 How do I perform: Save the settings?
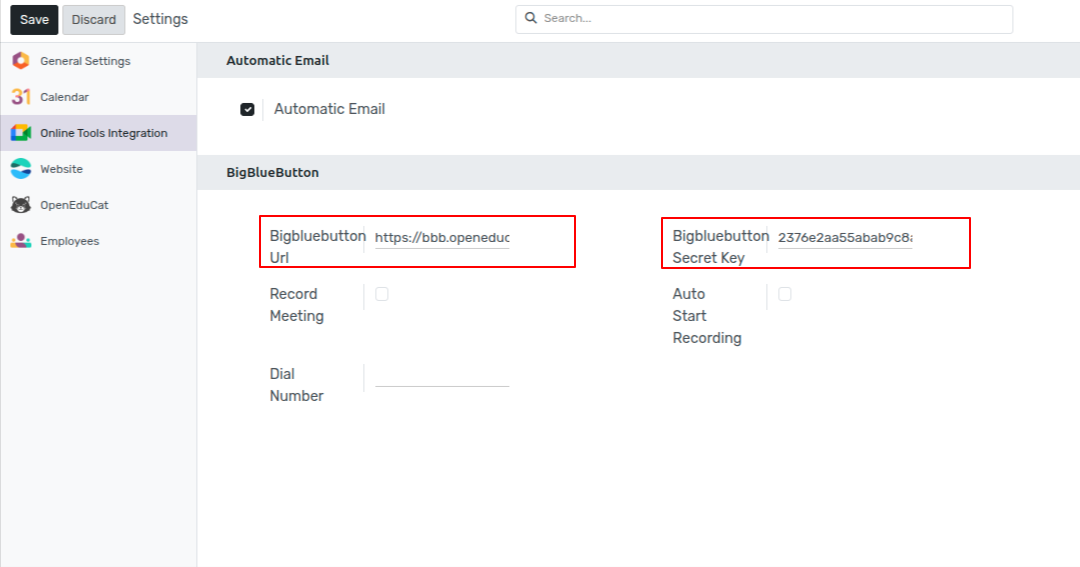pyautogui.click(x=34, y=19)
